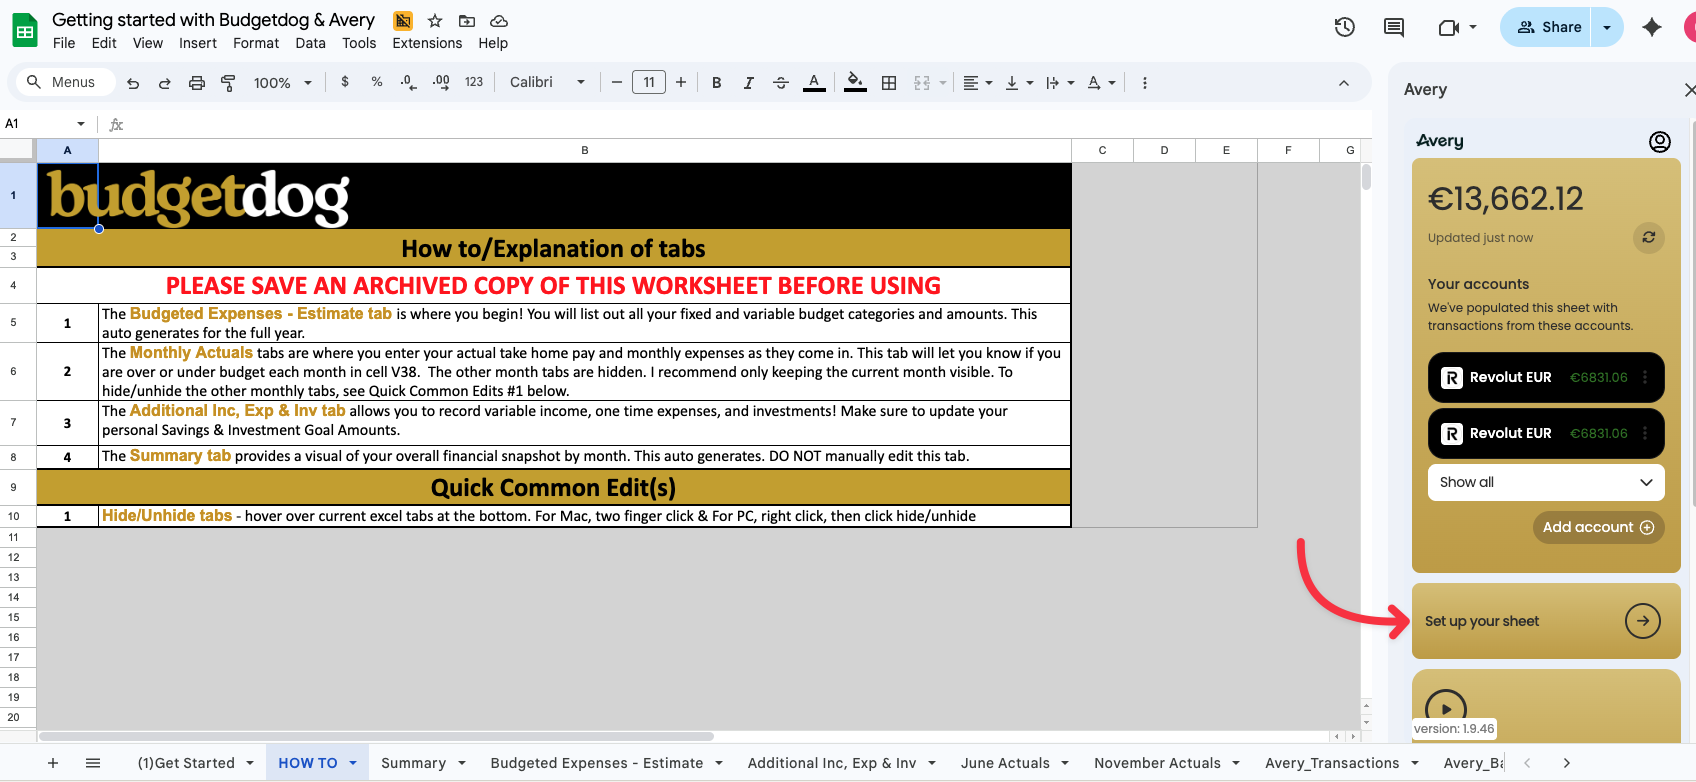Select the paint format tool
This screenshot has height=782, width=1696.
pyautogui.click(x=228, y=83)
